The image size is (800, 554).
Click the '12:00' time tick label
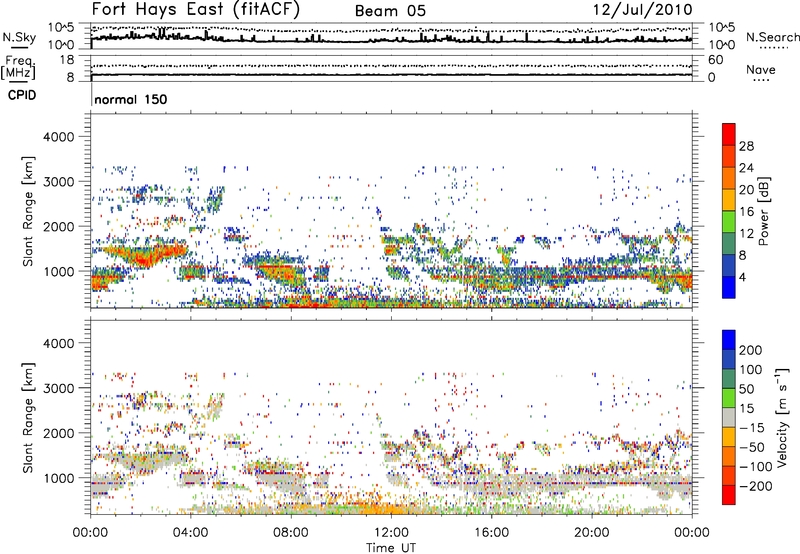[x=391, y=533]
